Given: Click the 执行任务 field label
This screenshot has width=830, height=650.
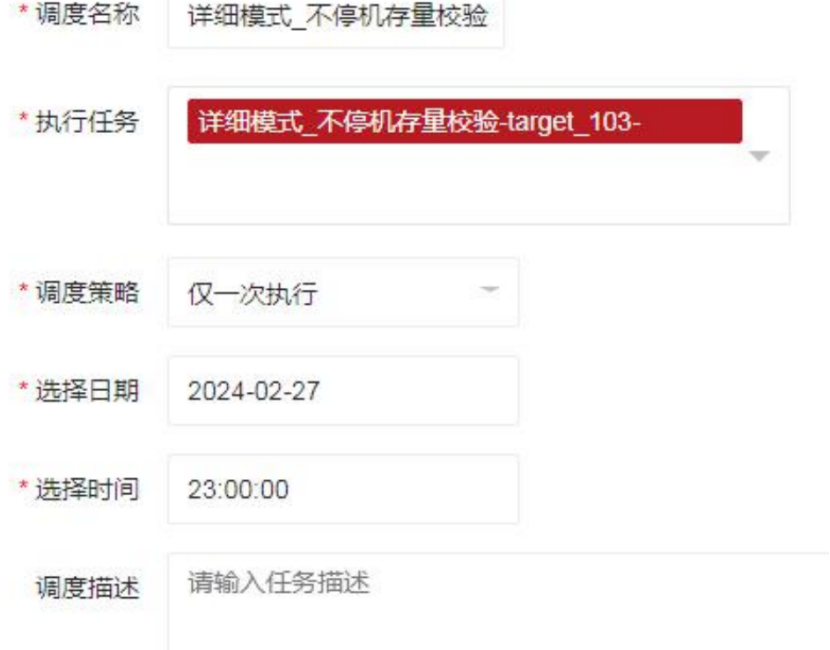Looking at the screenshot, I should pos(87,122).
